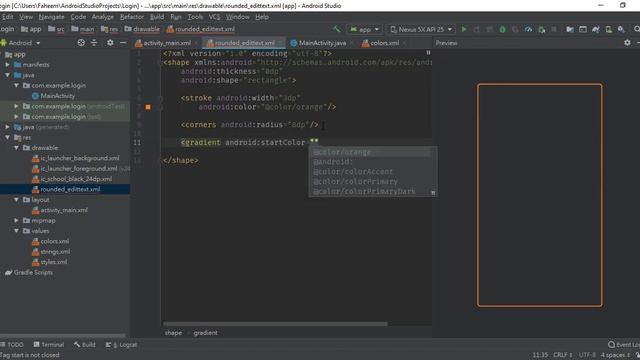Start debugging with the bug icon
Image resolution: width=640 pixels, height=360 pixels.
coord(502,29)
